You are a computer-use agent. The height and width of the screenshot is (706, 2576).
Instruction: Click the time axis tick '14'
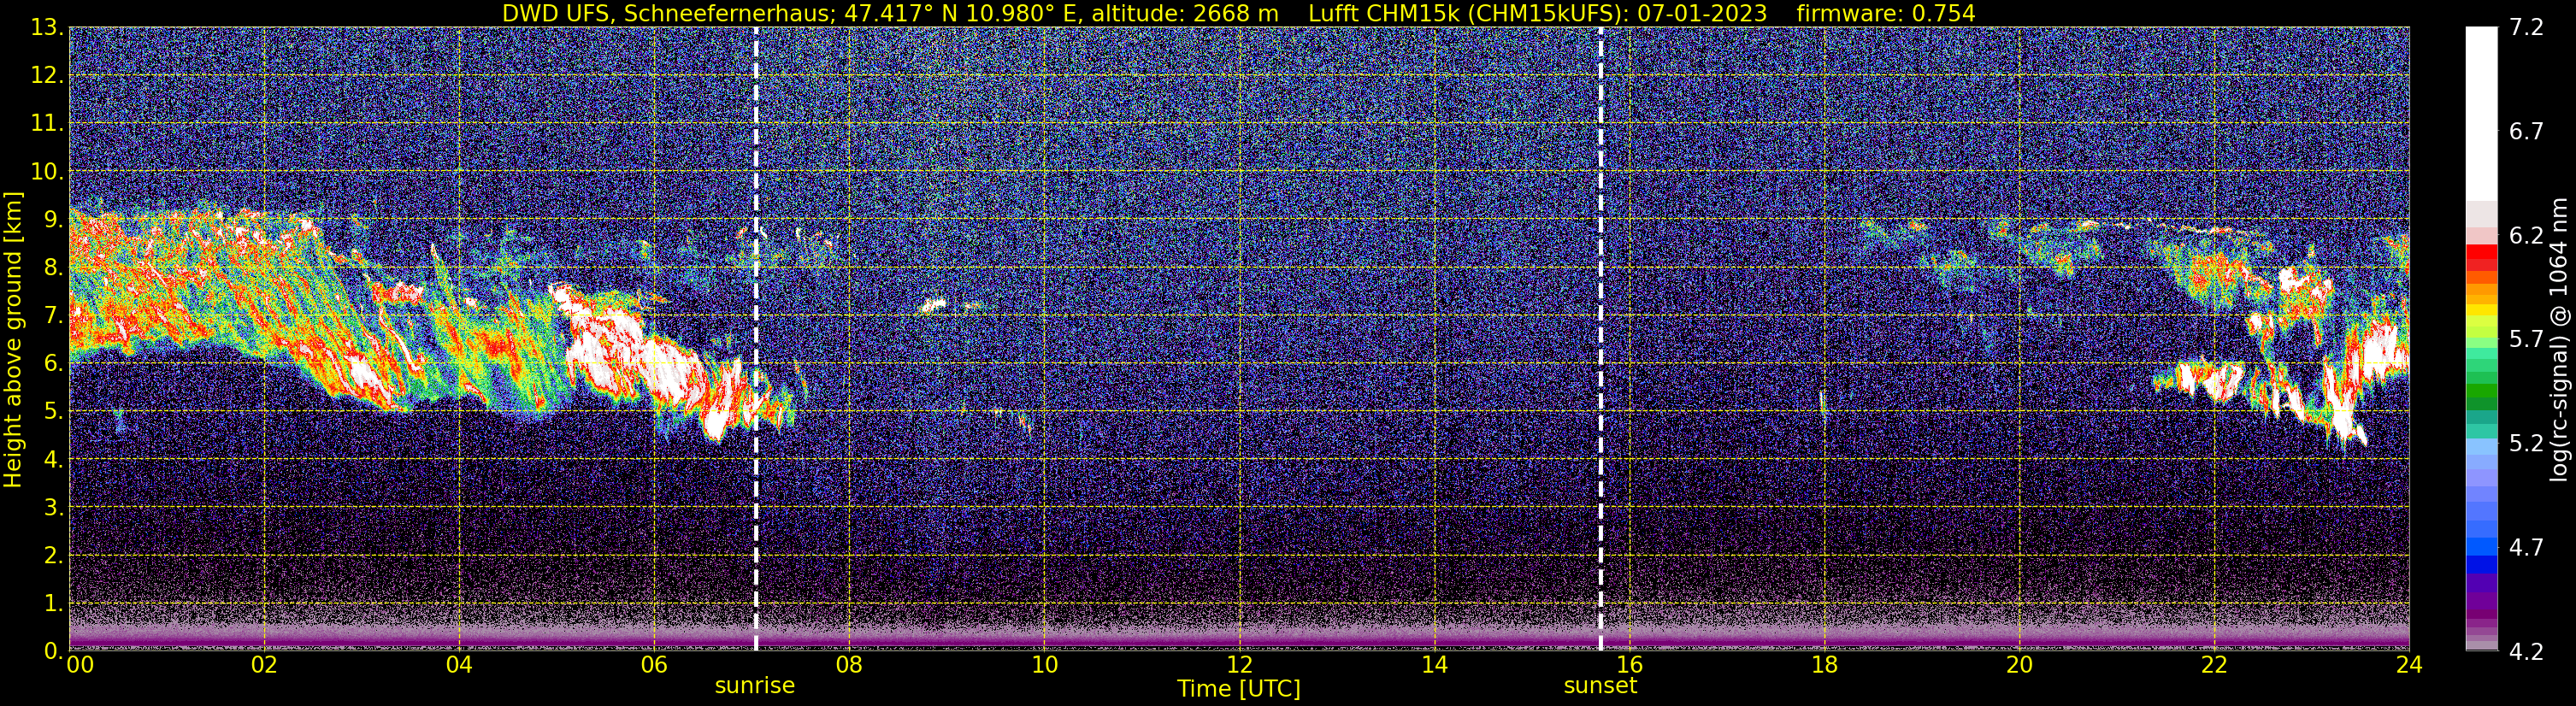coord(1434,665)
